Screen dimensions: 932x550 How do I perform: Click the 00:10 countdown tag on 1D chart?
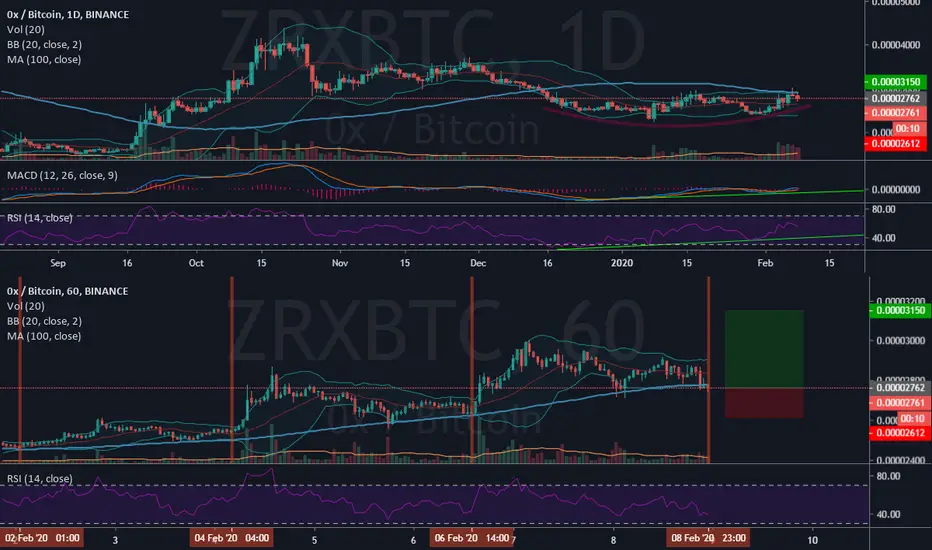pyautogui.click(x=907, y=128)
